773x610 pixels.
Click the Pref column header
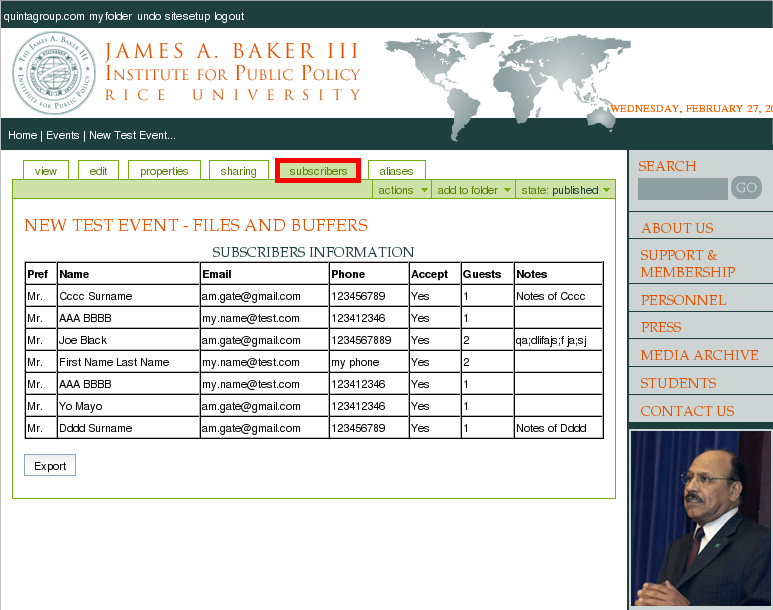point(41,274)
